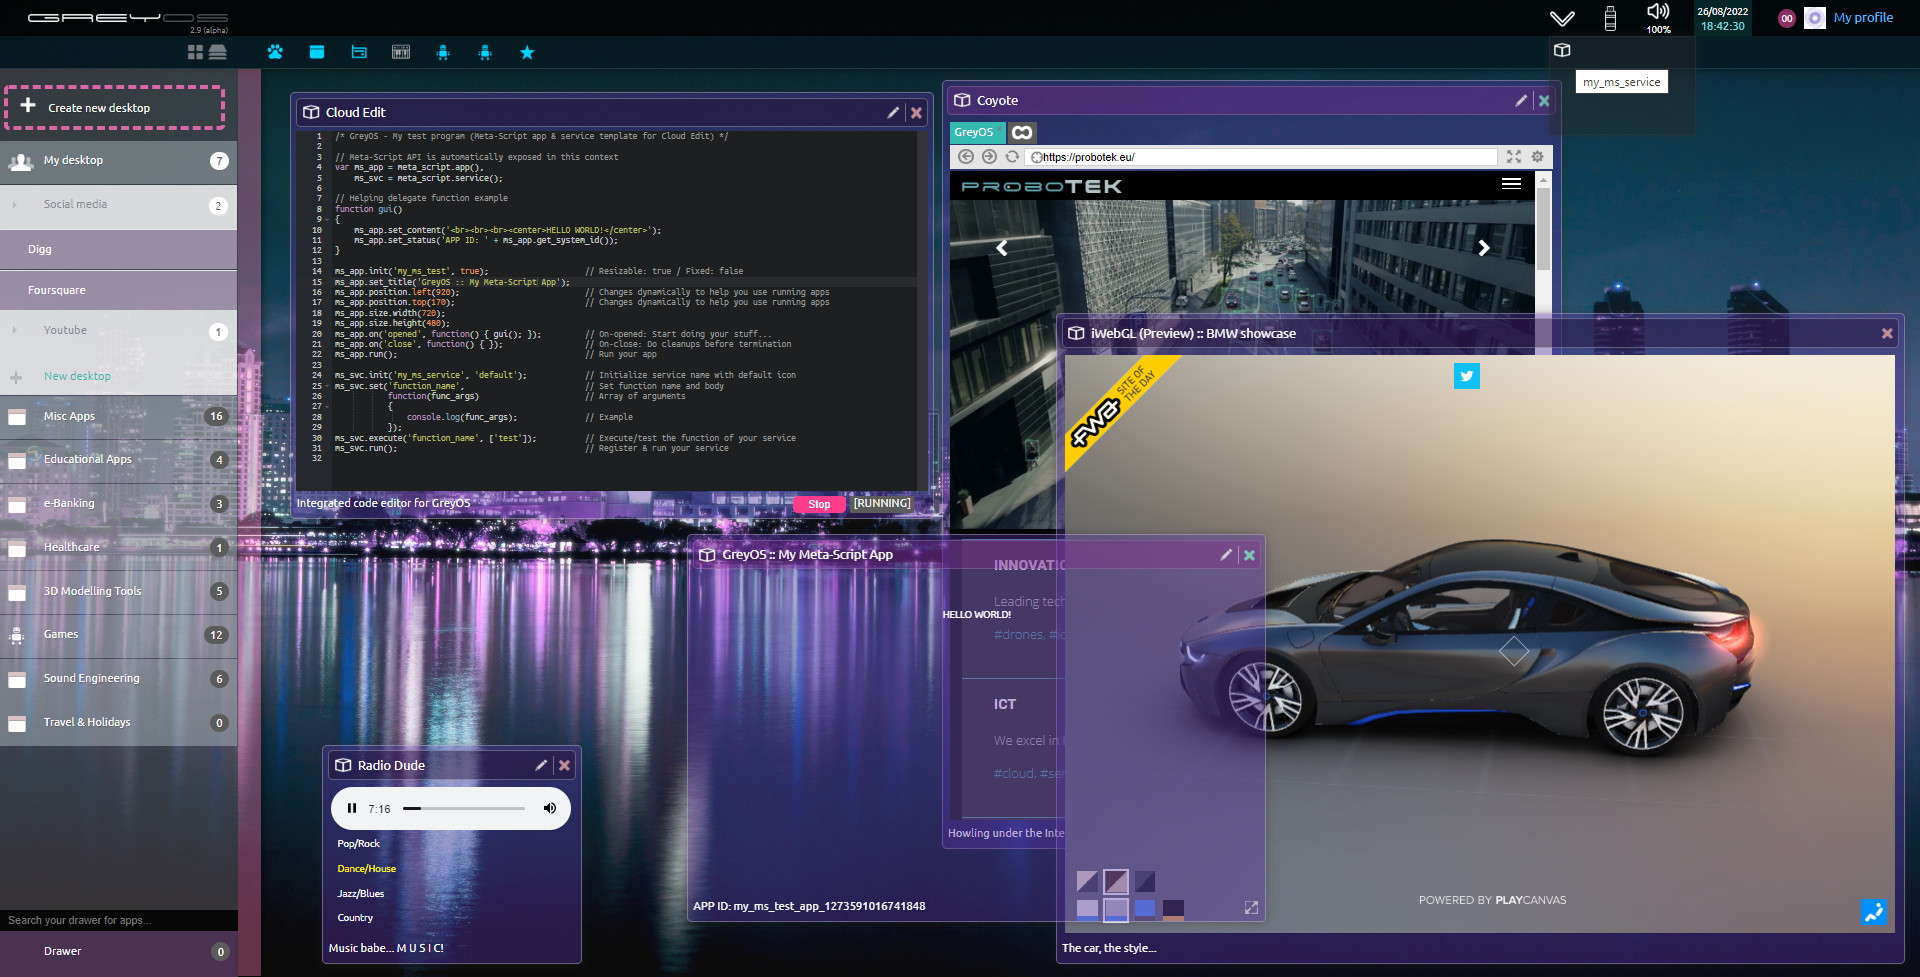
Task: Select dark purple and tan color swatch
Action: pos(1173,909)
